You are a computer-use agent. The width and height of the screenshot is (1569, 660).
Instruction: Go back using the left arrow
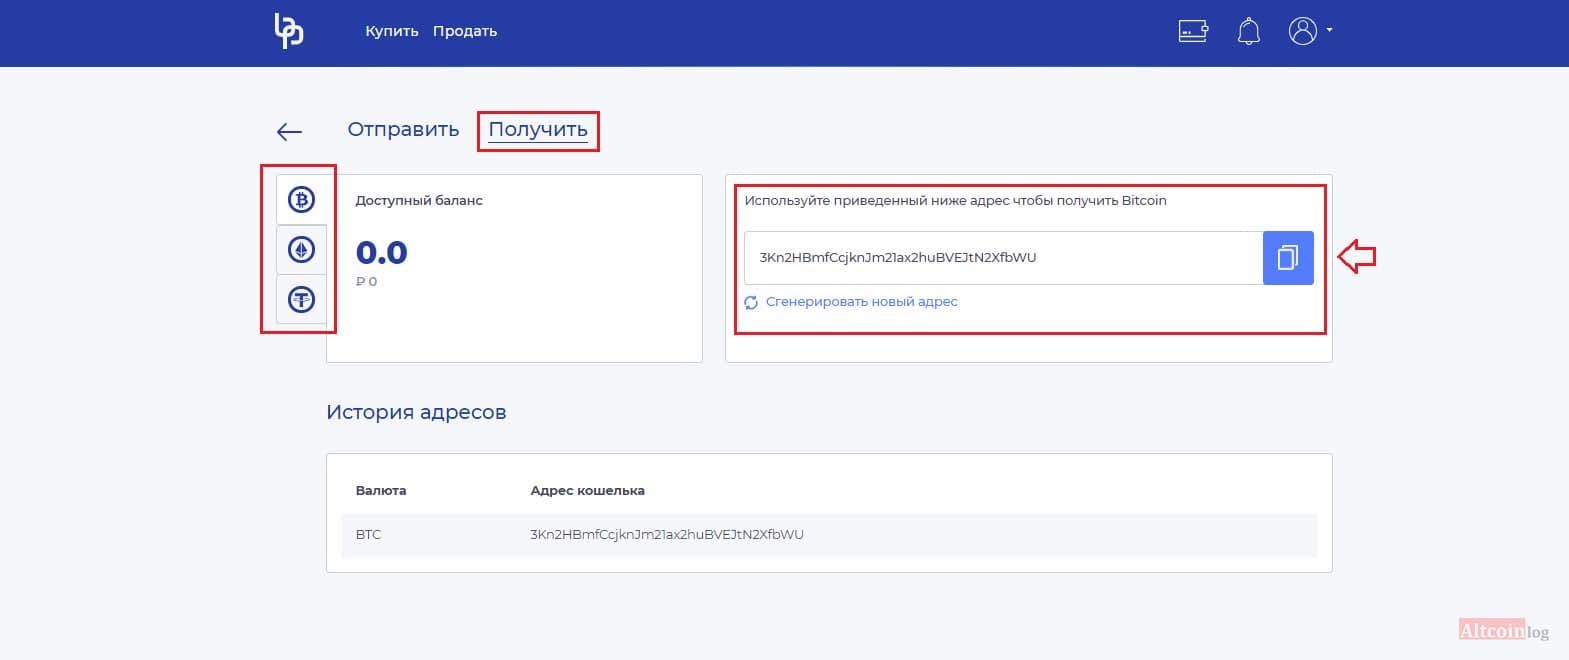point(289,131)
